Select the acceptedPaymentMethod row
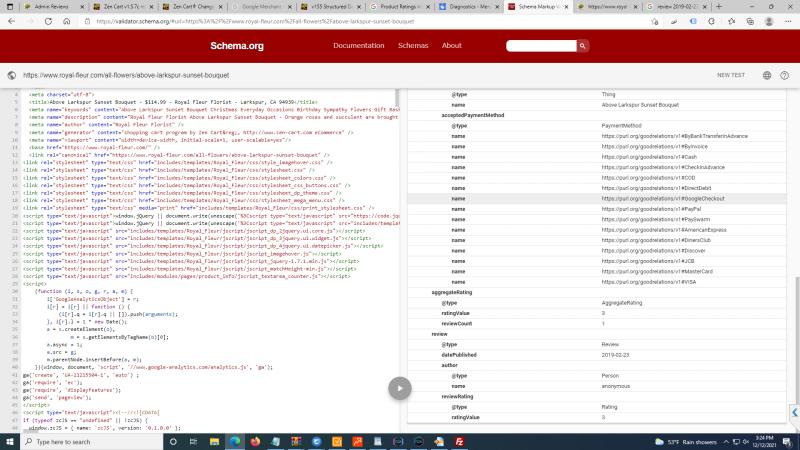 tap(597, 115)
